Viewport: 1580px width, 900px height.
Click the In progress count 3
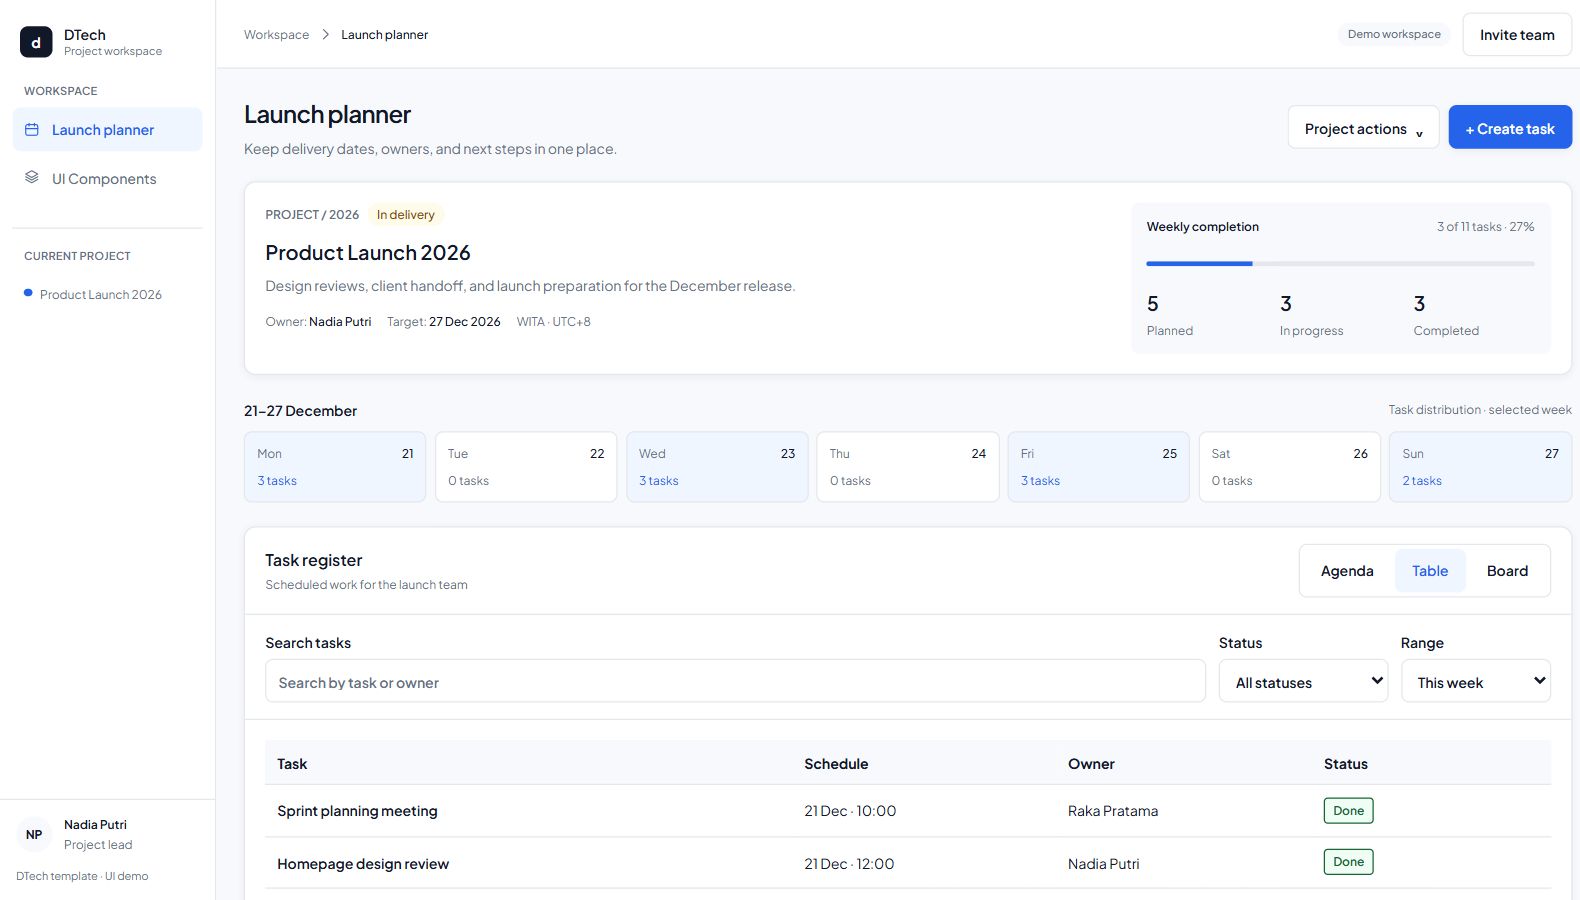(1286, 304)
